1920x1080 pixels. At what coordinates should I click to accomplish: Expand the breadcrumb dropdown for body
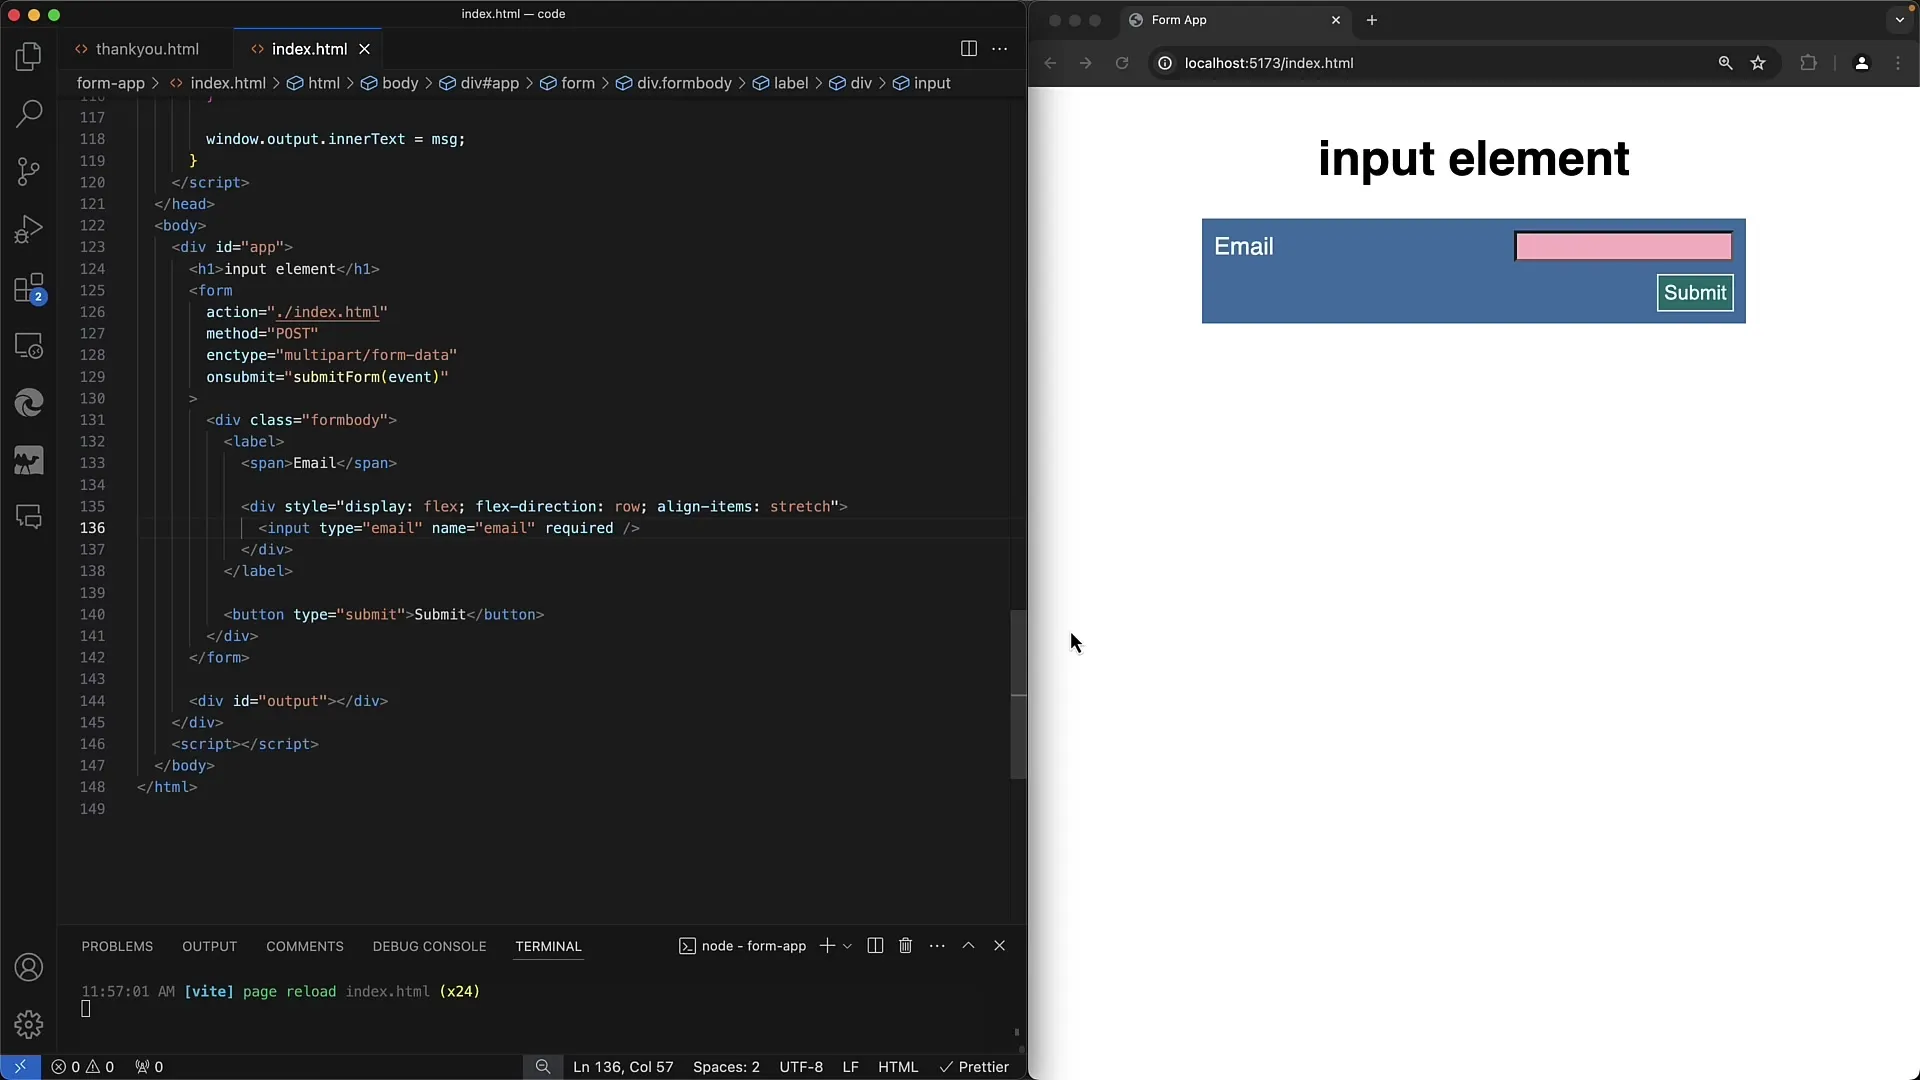[400, 82]
